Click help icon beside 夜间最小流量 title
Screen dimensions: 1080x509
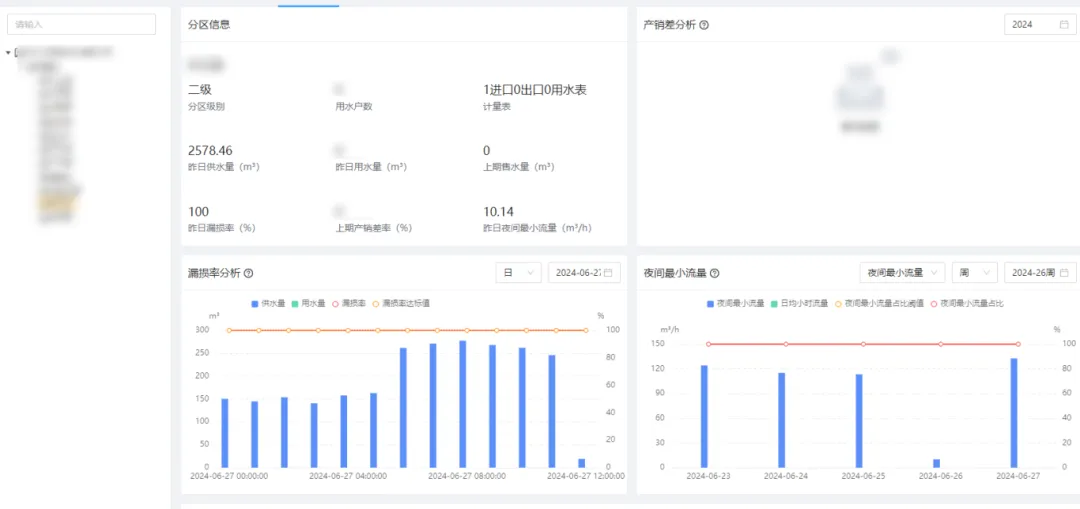[714, 273]
